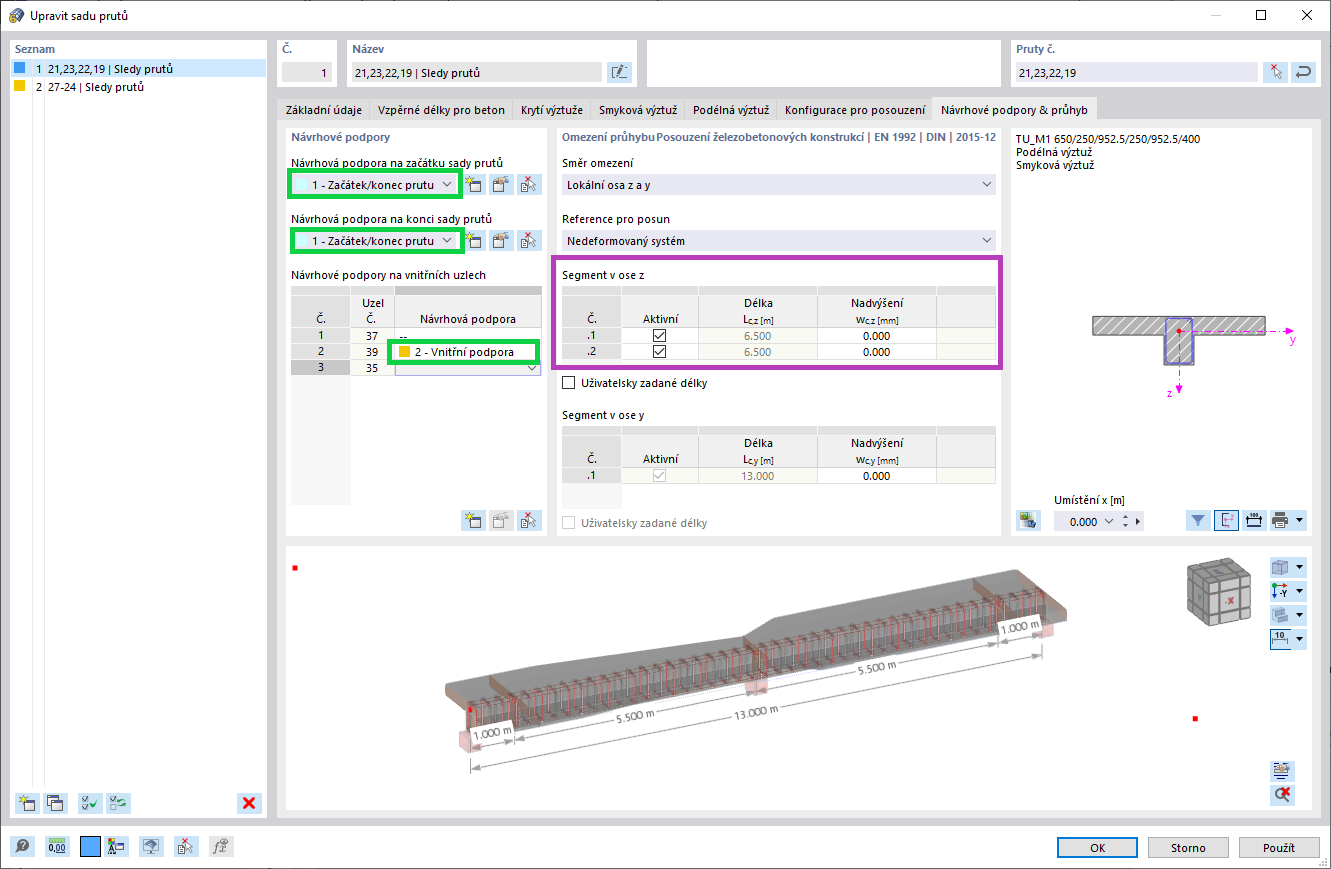Viewport: 1331px width, 869px height.
Task: Open the start-of-set design support dropdown
Action: [447, 184]
